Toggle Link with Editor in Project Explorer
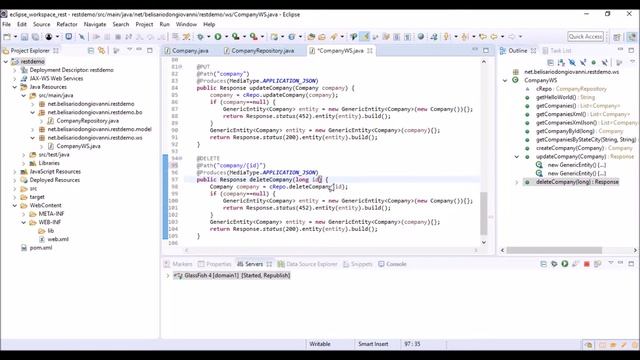This screenshot has height=360, width=640. coord(101,51)
